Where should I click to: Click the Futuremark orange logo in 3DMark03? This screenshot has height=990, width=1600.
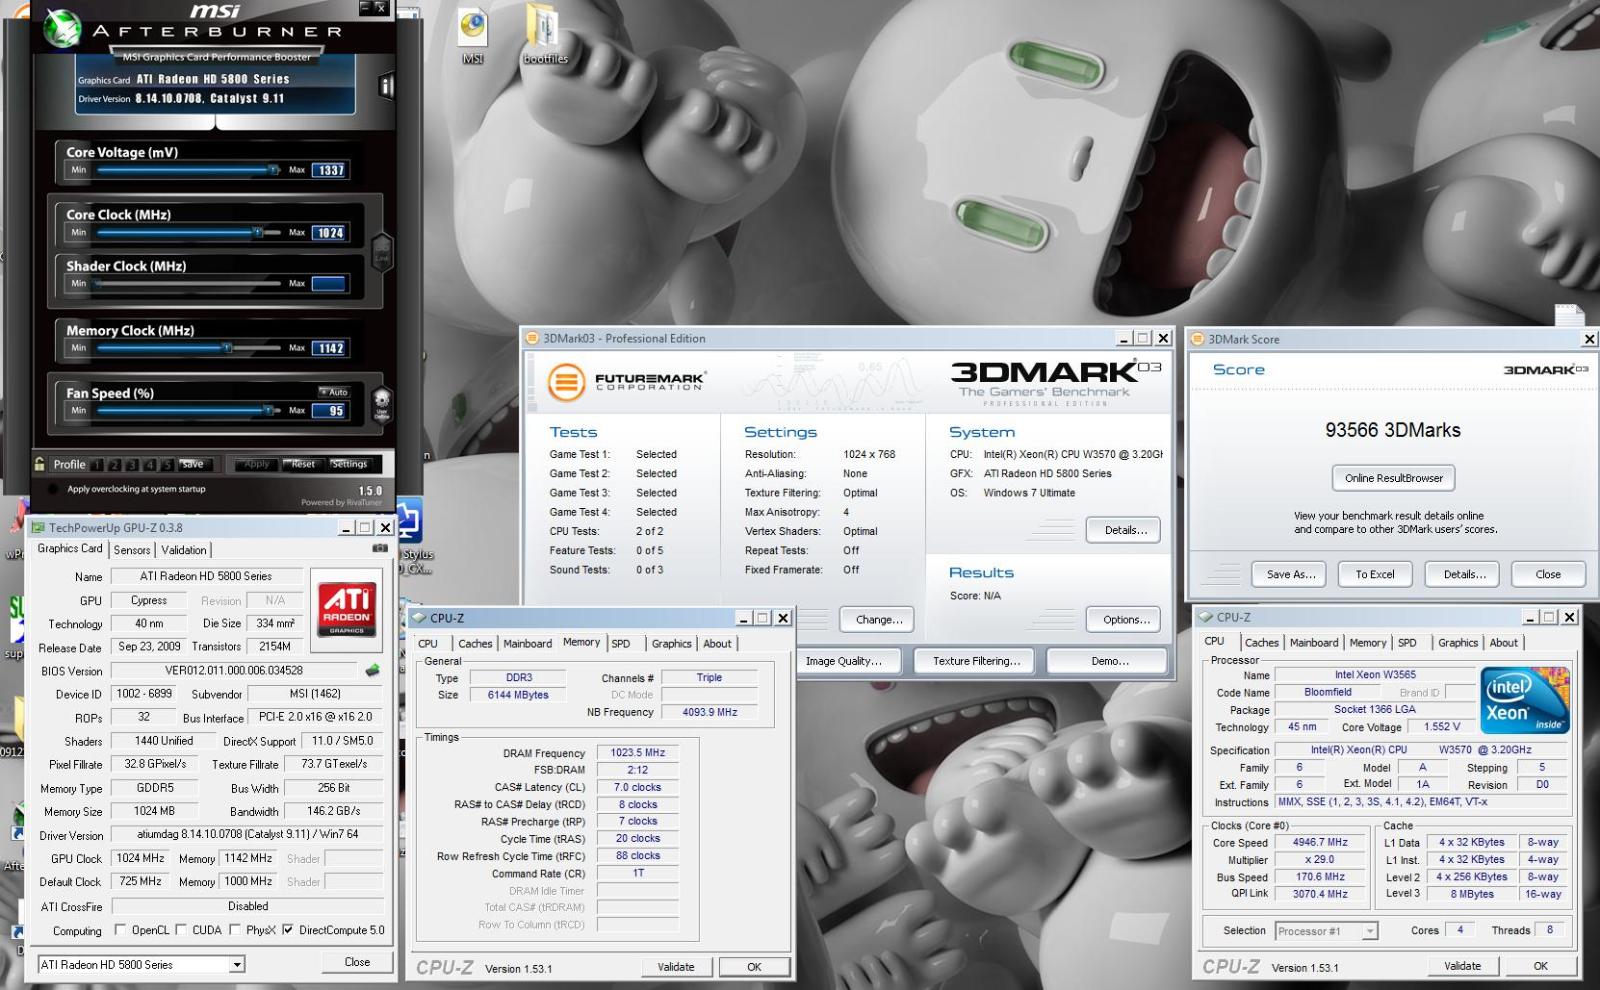point(566,382)
